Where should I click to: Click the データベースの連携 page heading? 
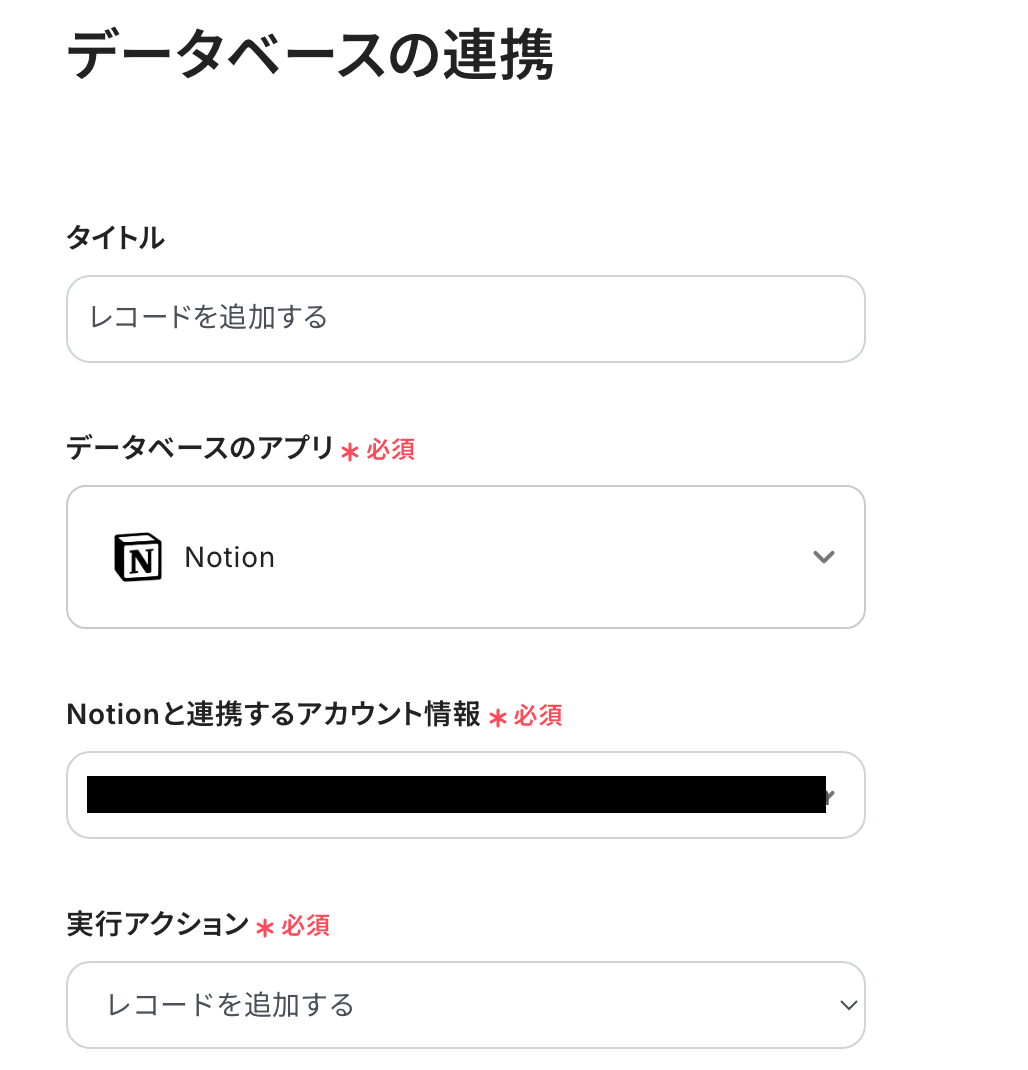tap(310, 56)
